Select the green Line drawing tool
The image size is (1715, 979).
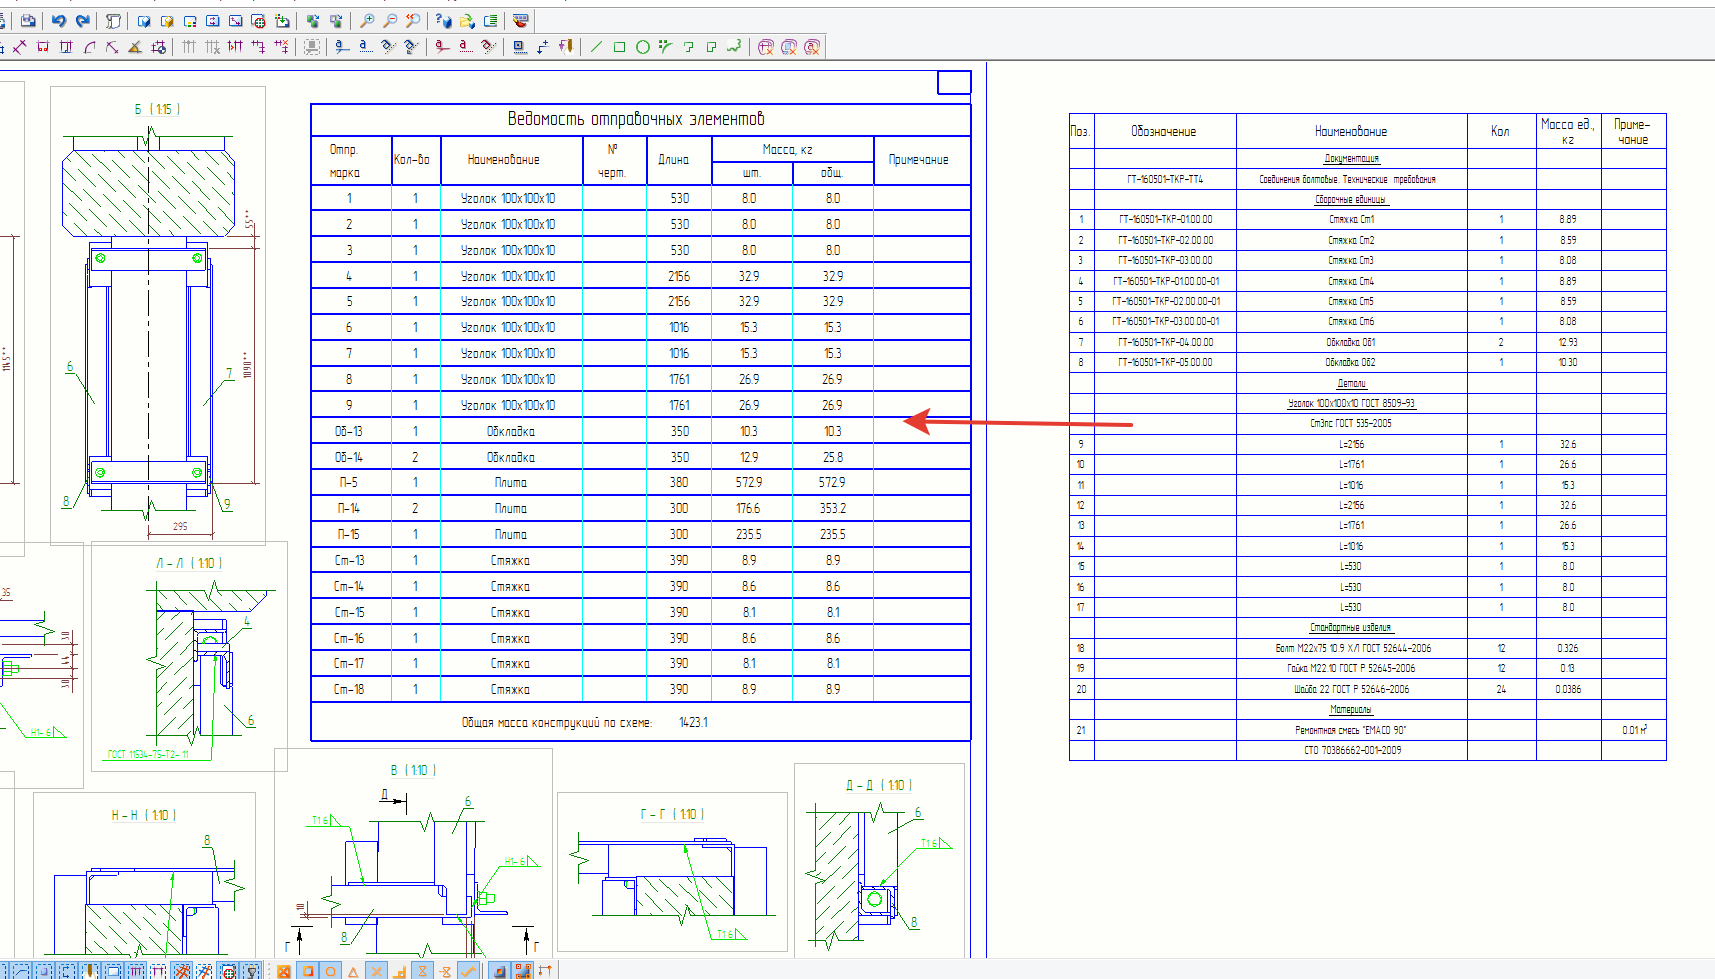click(x=597, y=47)
